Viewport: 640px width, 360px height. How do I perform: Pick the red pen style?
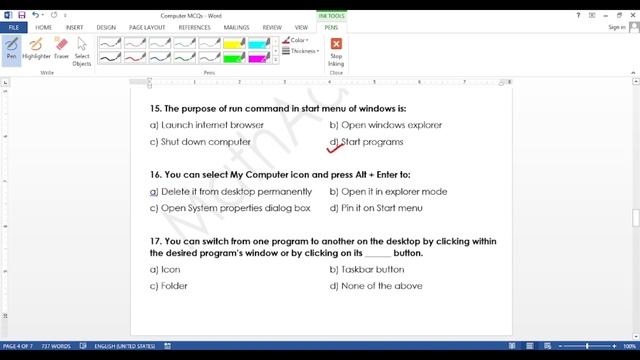tap(135, 58)
